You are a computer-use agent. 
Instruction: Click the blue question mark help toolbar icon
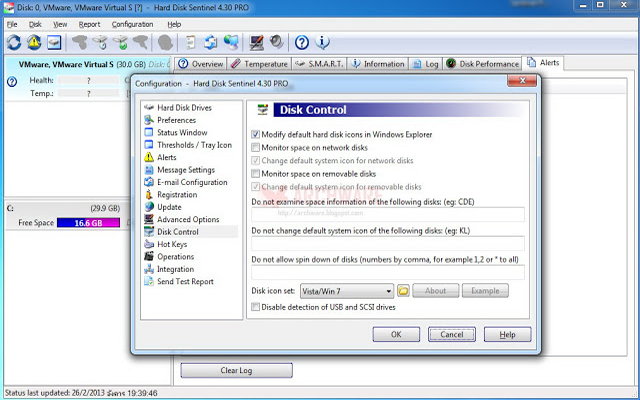coord(302,42)
